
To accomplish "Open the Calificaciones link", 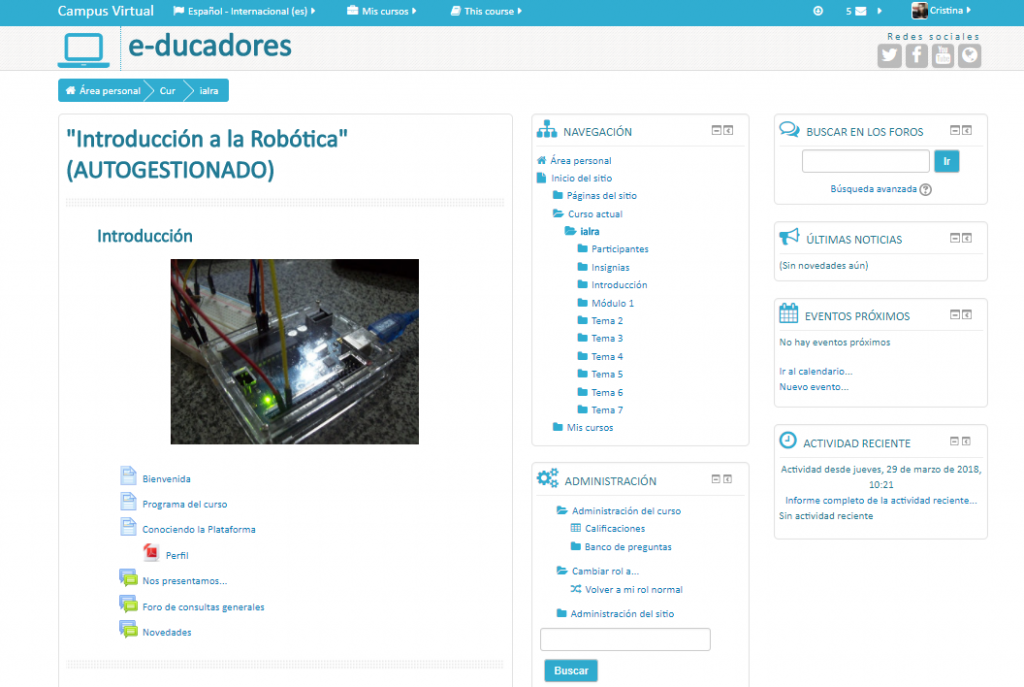I will 614,529.
